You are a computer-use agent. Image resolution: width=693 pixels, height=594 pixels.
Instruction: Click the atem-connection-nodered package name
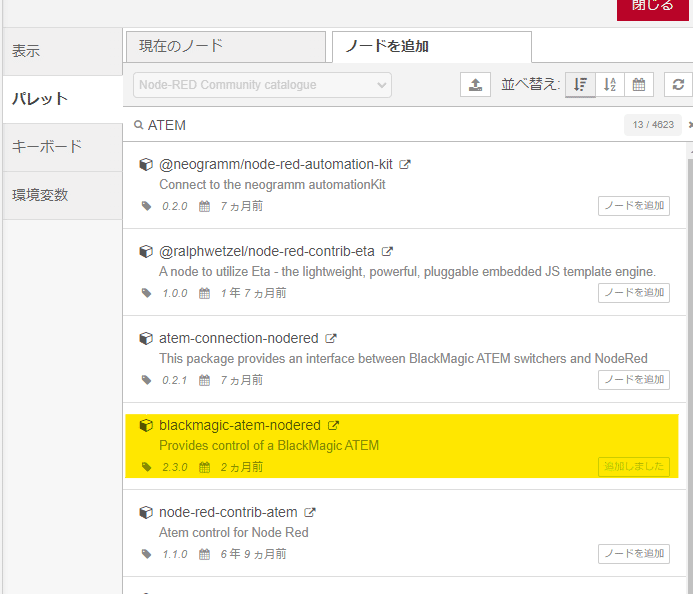[239, 339]
